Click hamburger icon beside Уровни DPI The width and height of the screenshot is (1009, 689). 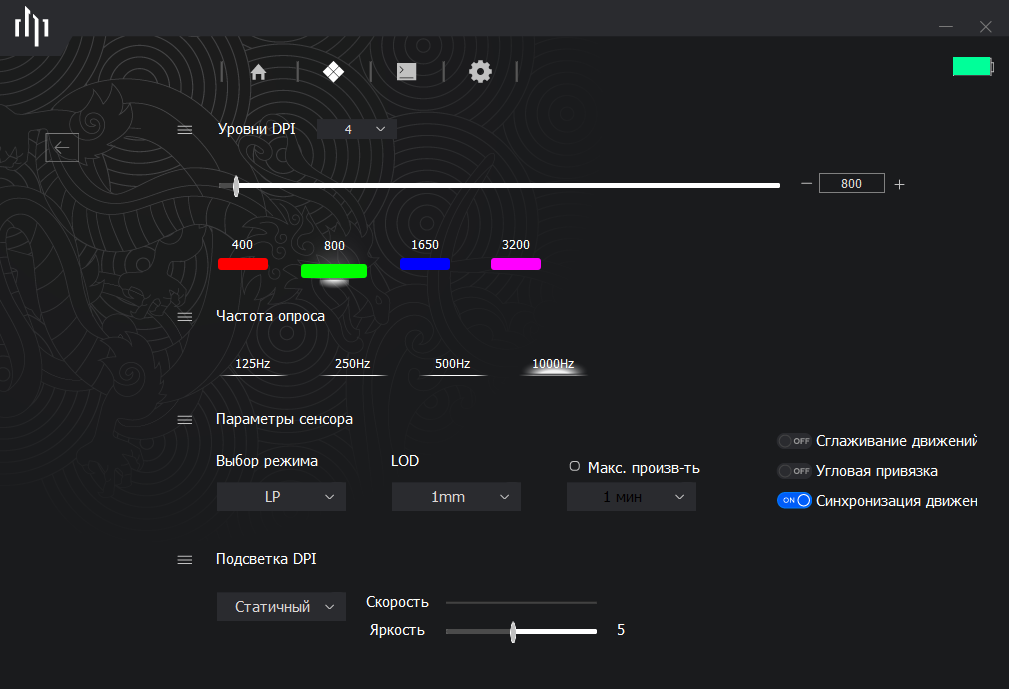(x=185, y=129)
